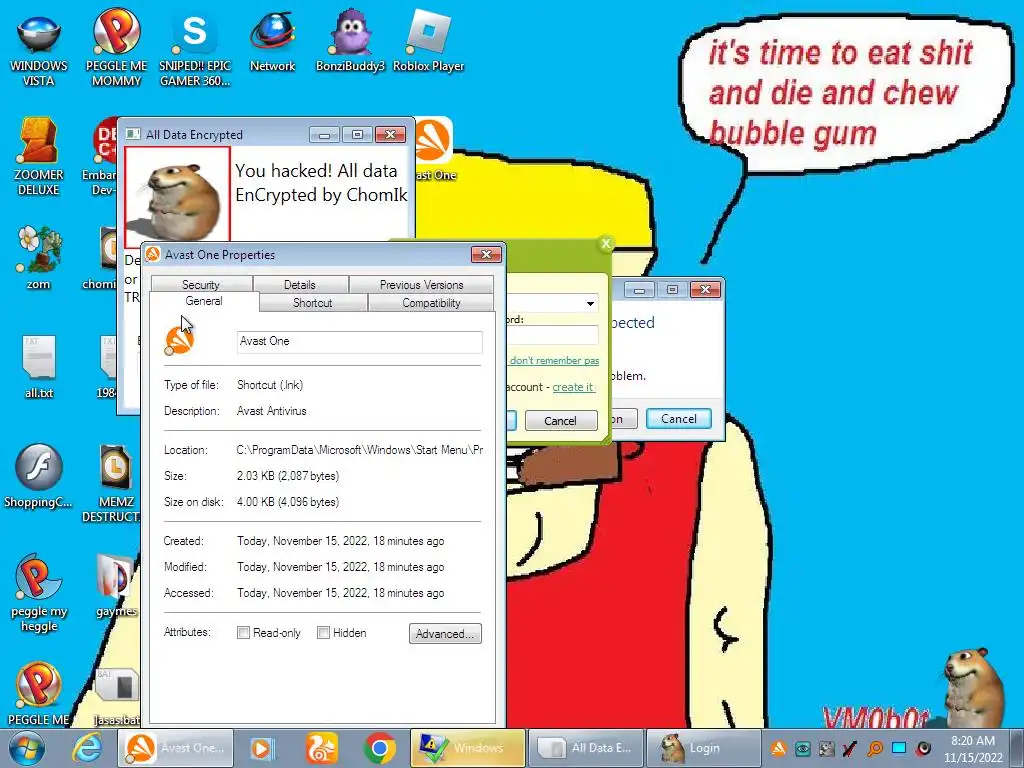Click the 'I don't remember password' link
Viewport: 1024px width, 768px height.
pyautogui.click(x=554, y=360)
